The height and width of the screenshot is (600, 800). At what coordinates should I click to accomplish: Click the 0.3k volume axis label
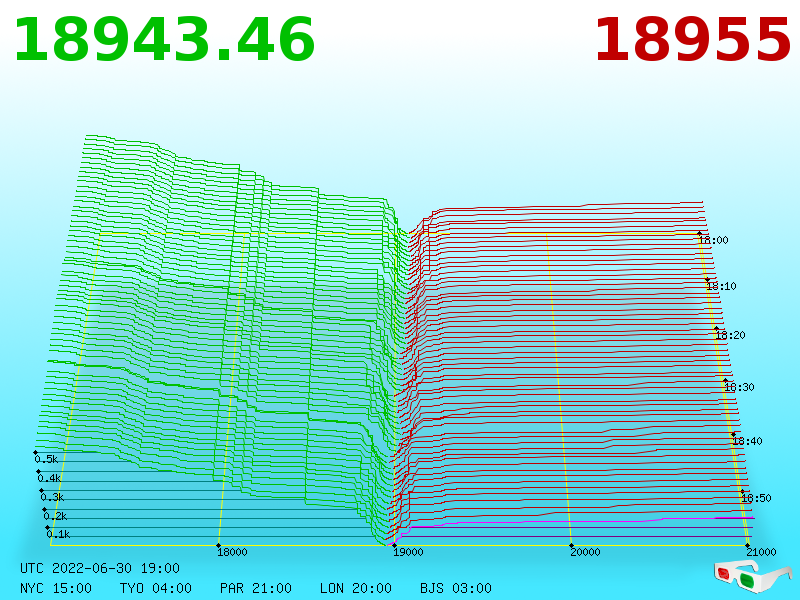coord(53,497)
